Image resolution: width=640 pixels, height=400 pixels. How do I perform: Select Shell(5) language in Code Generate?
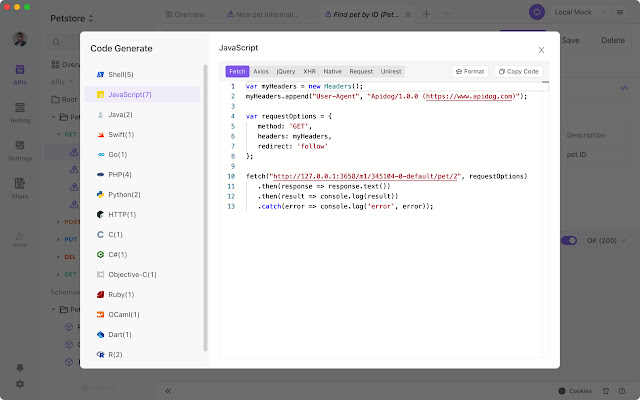pos(142,74)
